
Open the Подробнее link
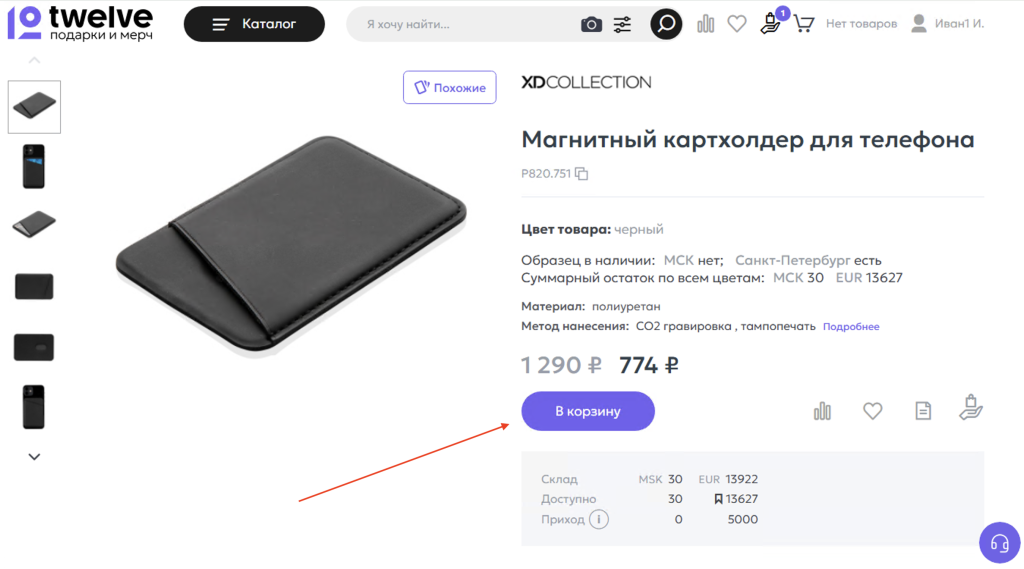tap(851, 327)
